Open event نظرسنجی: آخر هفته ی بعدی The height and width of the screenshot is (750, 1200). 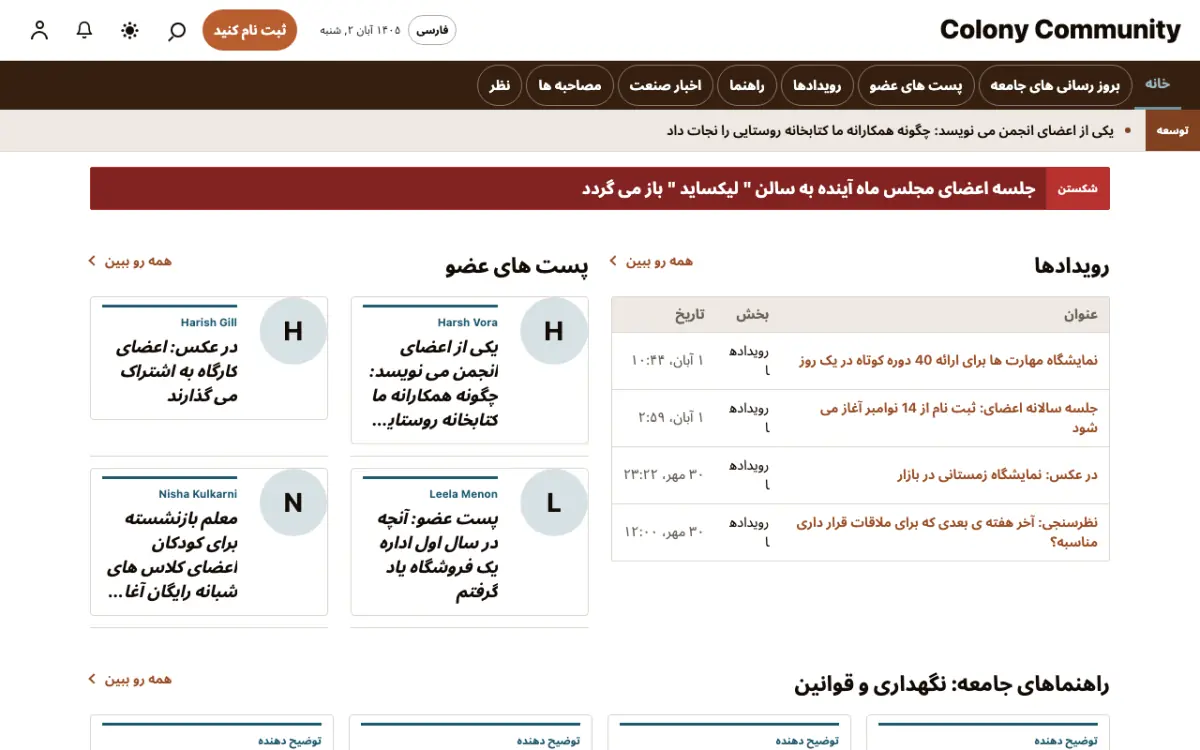(x=947, y=532)
